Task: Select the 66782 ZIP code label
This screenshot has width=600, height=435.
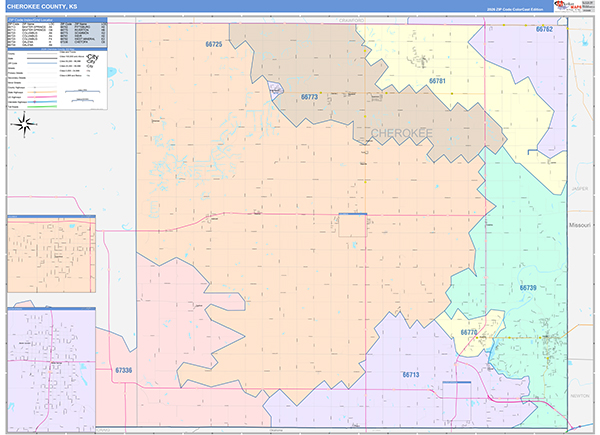Action: (x=544, y=29)
